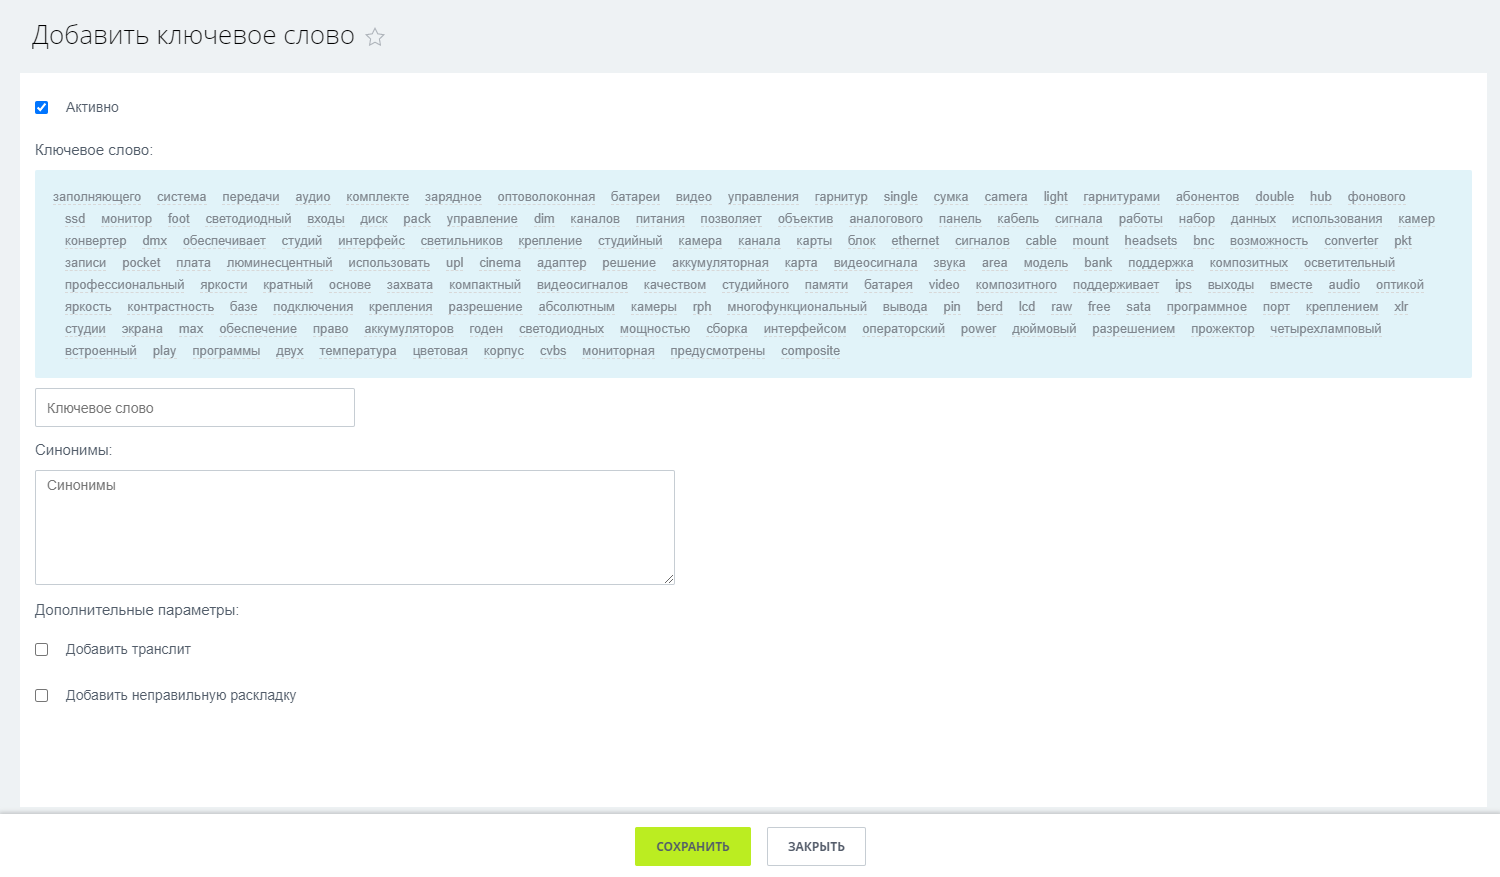Pick the «ethernet» keyword suggestion
Image resolution: width=1500 pixels, height=877 pixels.
915,241
